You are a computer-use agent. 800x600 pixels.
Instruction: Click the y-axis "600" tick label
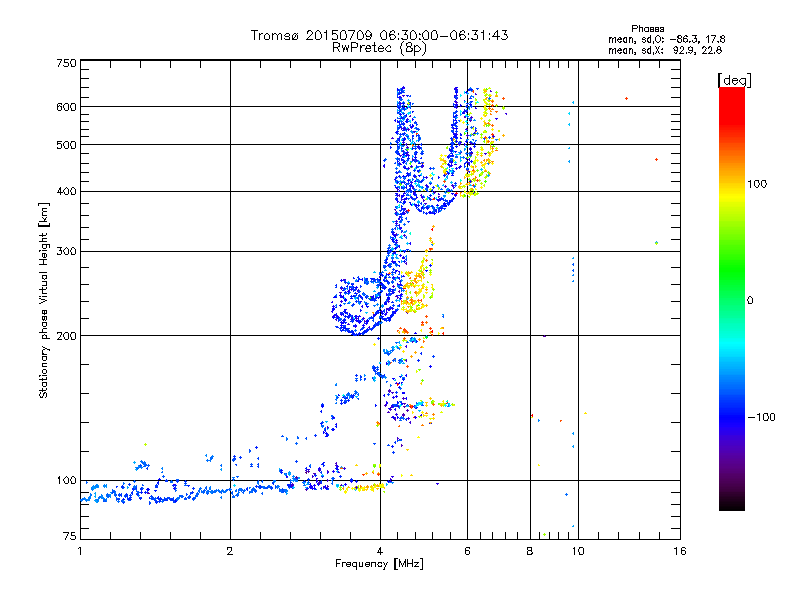66,107
